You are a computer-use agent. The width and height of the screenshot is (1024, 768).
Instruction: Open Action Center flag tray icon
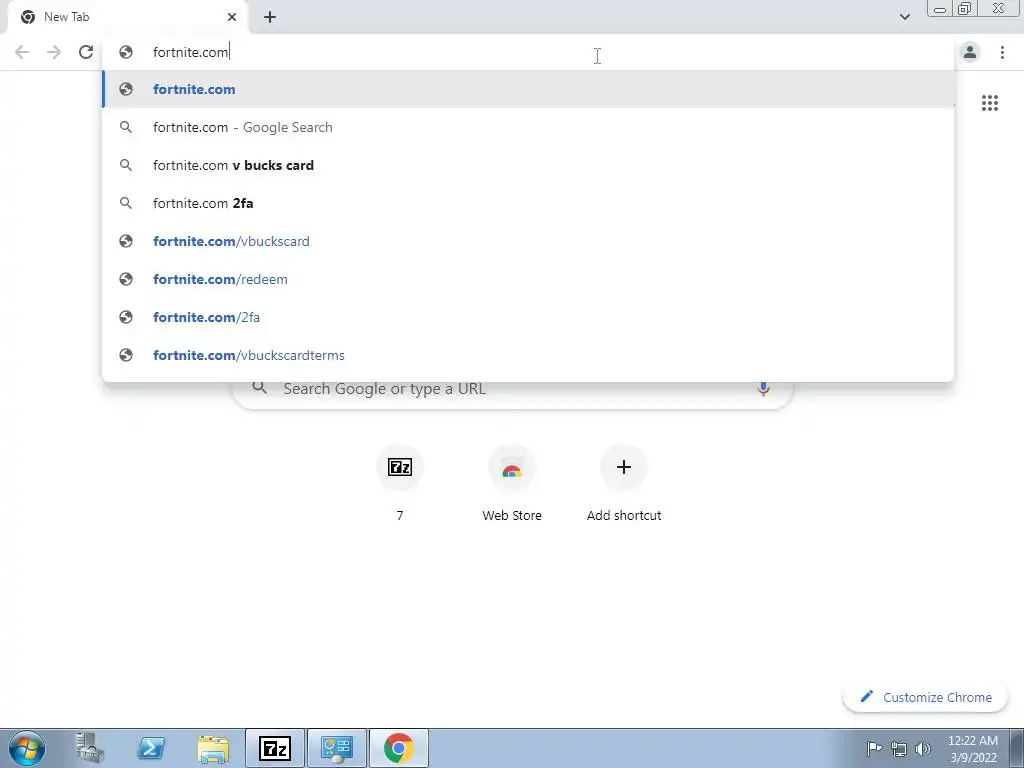(874, 748)
